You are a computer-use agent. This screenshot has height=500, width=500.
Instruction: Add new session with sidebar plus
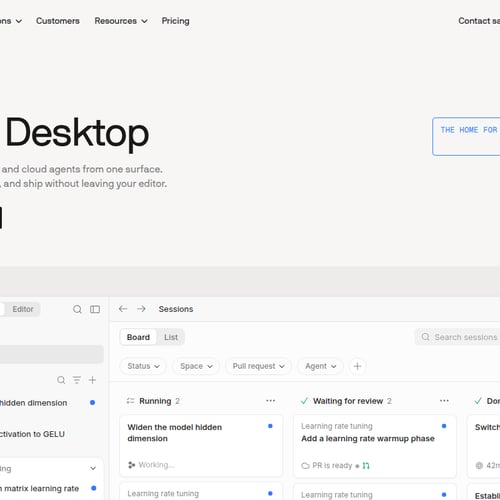[92, 380]
